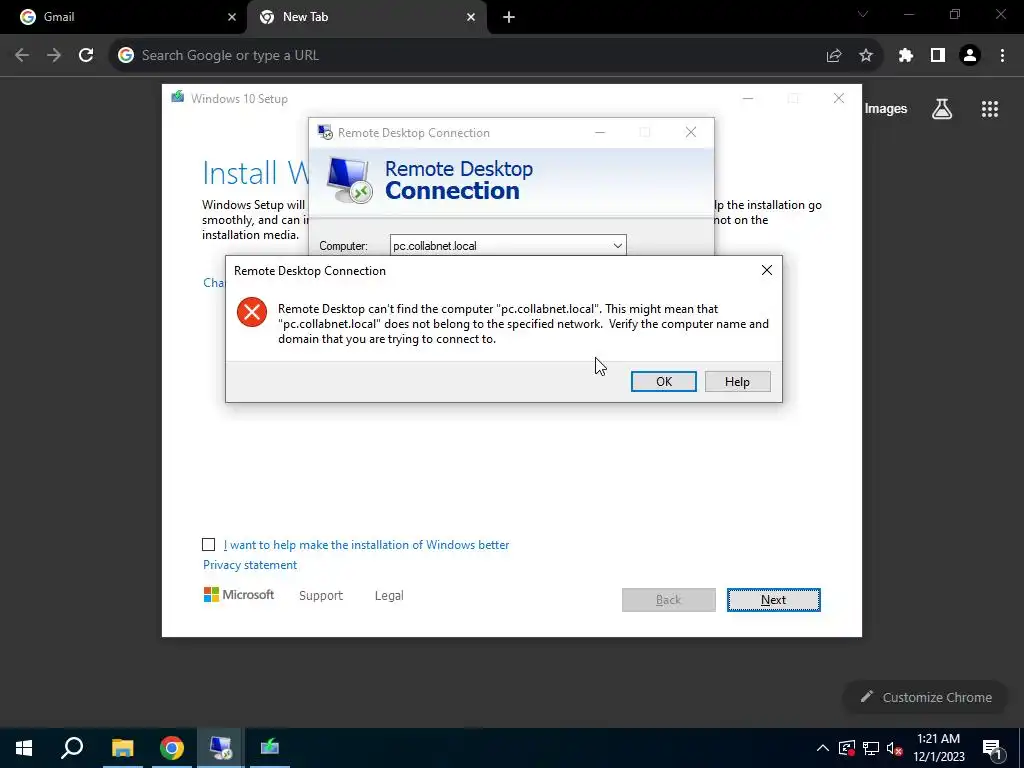Screen dimensions: 1024x768
Task: Close the Windows 10 Setup window
Action: click(x=839, y=99)
